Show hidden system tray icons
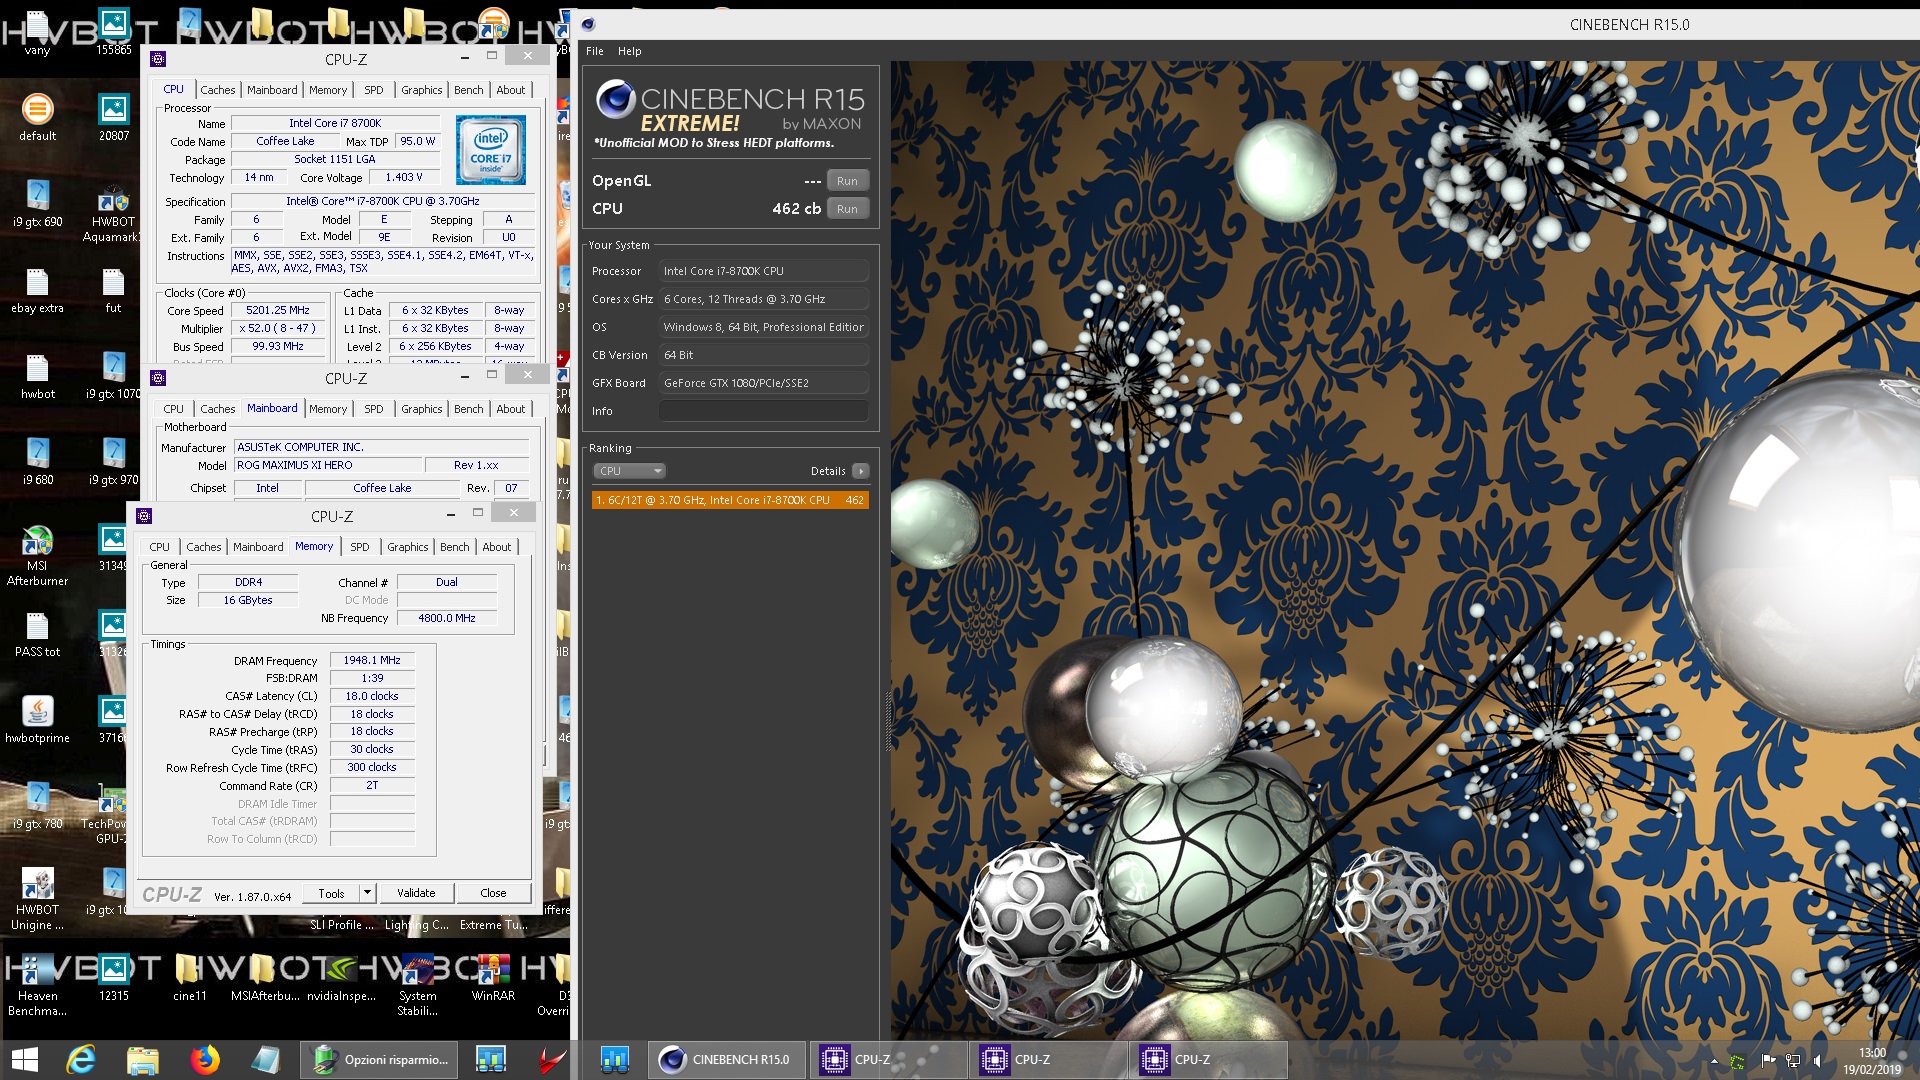Viewport: 1920px width, 1080px height. coord(1714,1061)
